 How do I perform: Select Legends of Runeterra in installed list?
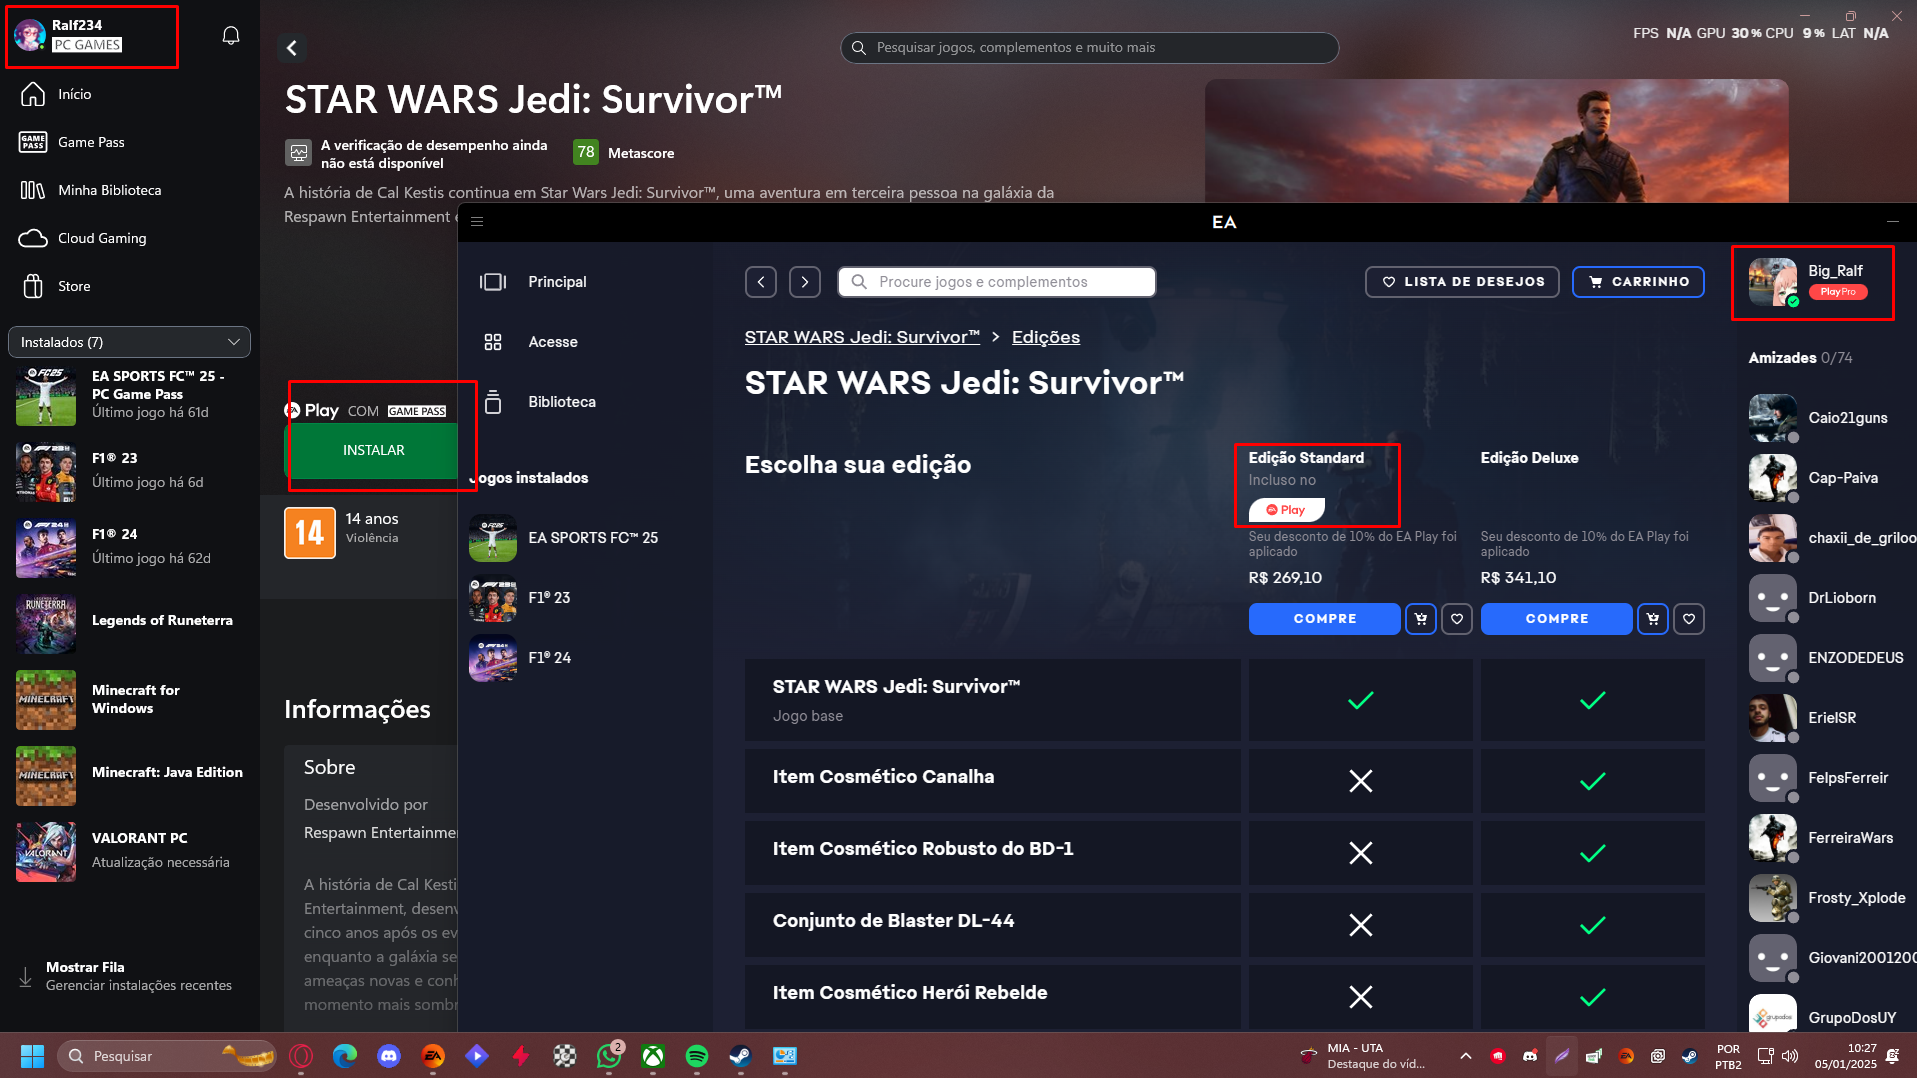point(130,622)
